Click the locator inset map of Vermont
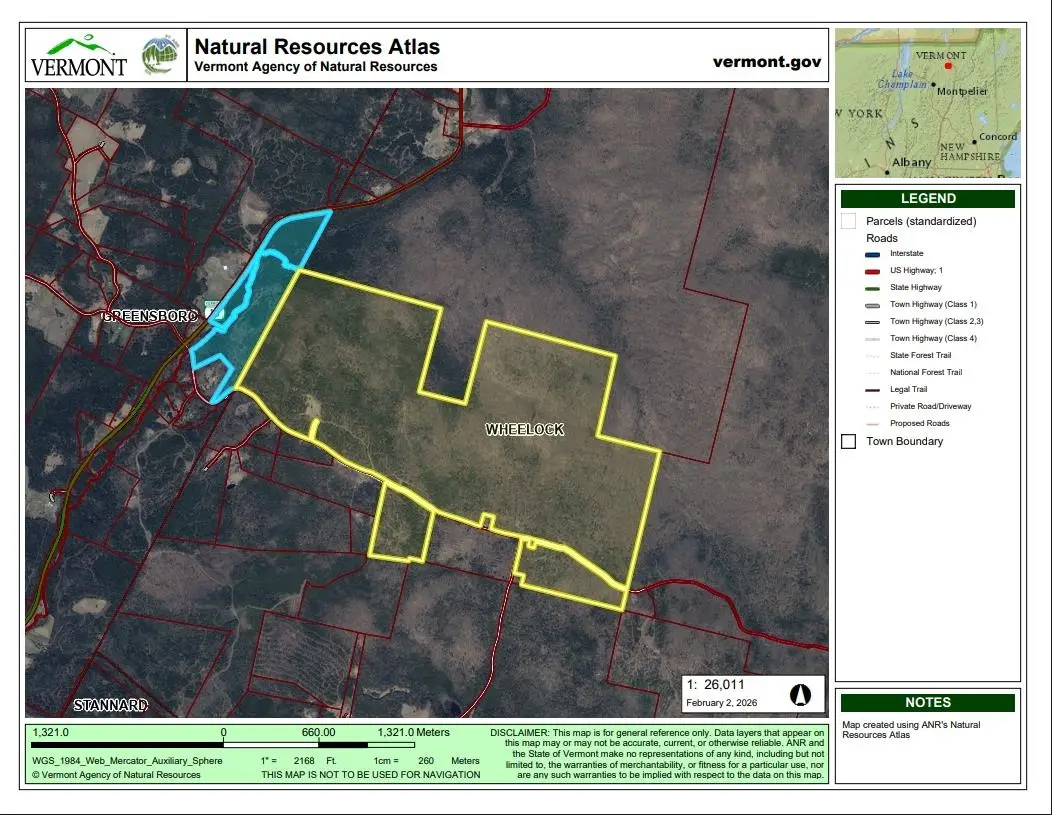 pos(927,103)
